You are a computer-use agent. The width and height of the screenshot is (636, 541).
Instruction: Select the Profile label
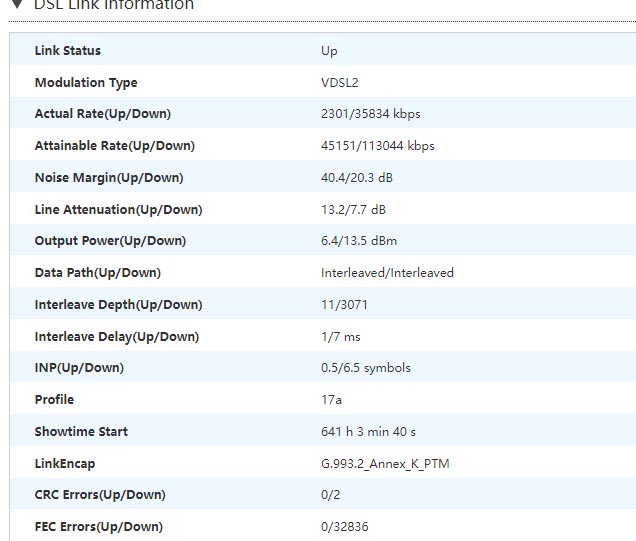click(x=54, y=400)
